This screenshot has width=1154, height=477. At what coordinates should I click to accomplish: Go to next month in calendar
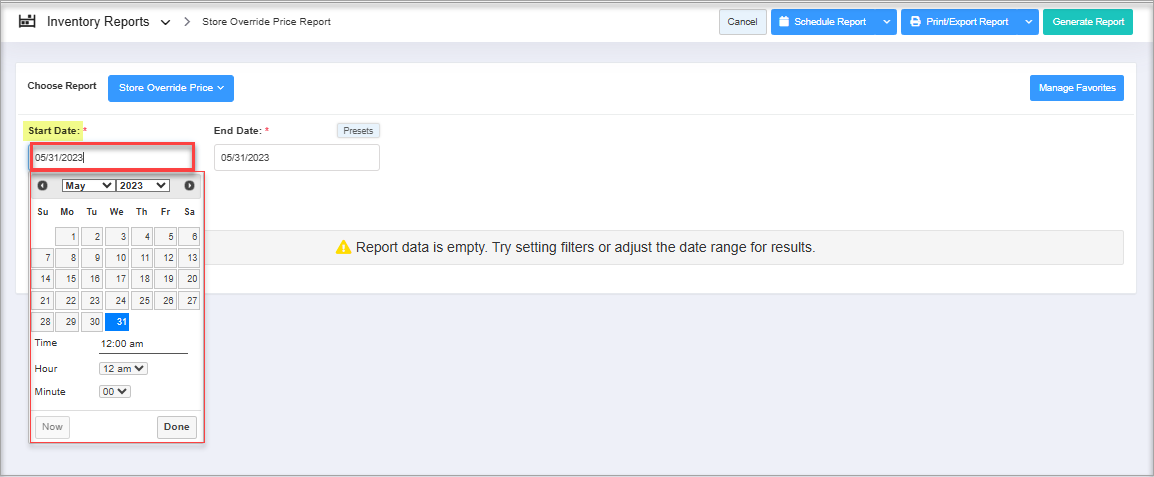(x=189, y=185)
